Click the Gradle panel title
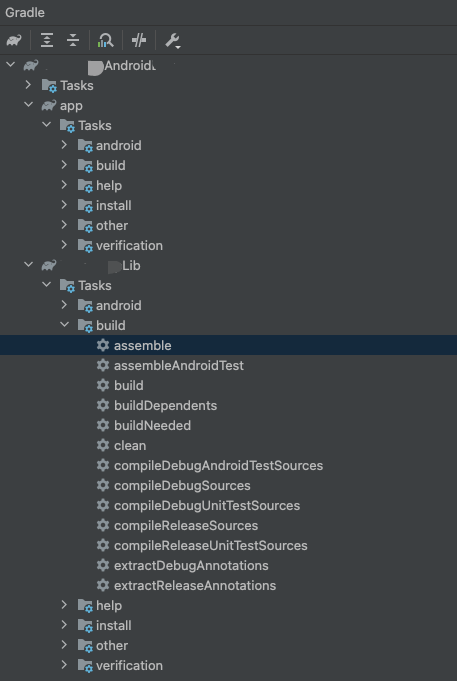This screenshot has height=681, width=457. (25, 13)
